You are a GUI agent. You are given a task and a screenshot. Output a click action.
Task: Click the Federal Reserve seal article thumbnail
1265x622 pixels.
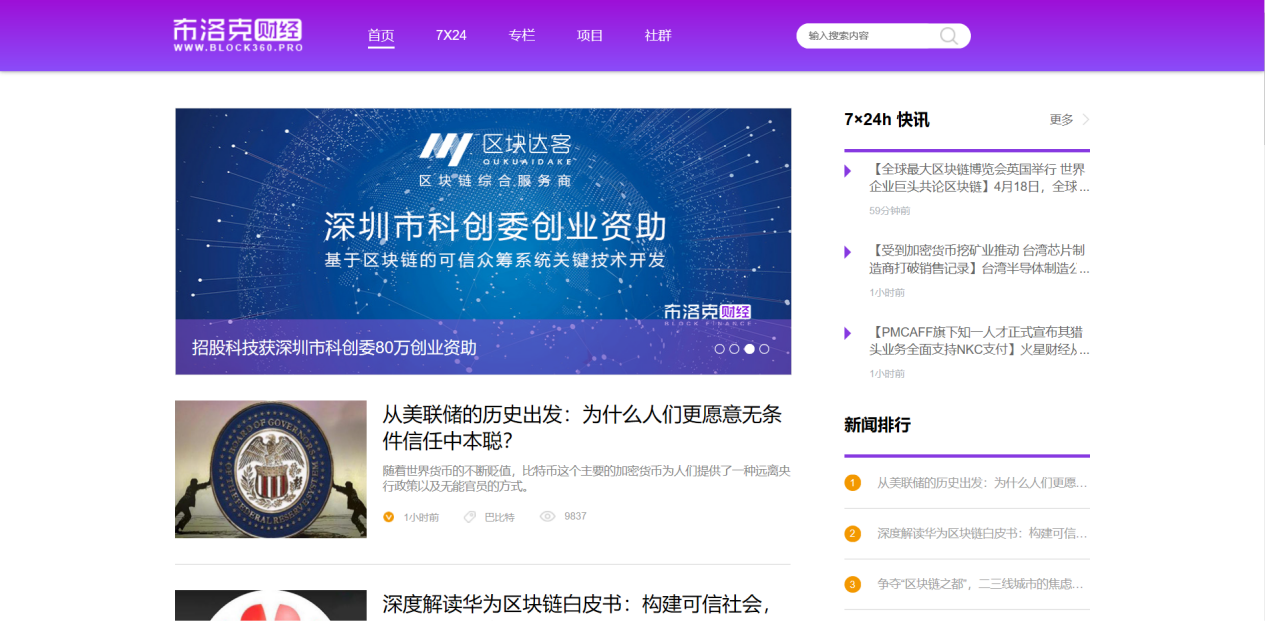(271, 469)
